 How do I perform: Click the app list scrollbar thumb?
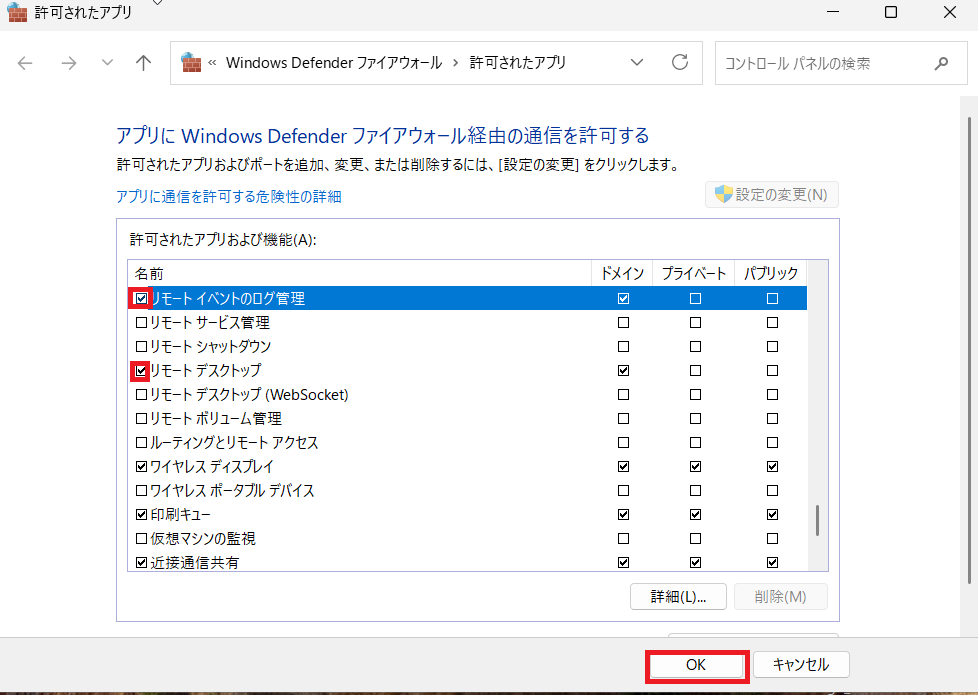(818, 520)
